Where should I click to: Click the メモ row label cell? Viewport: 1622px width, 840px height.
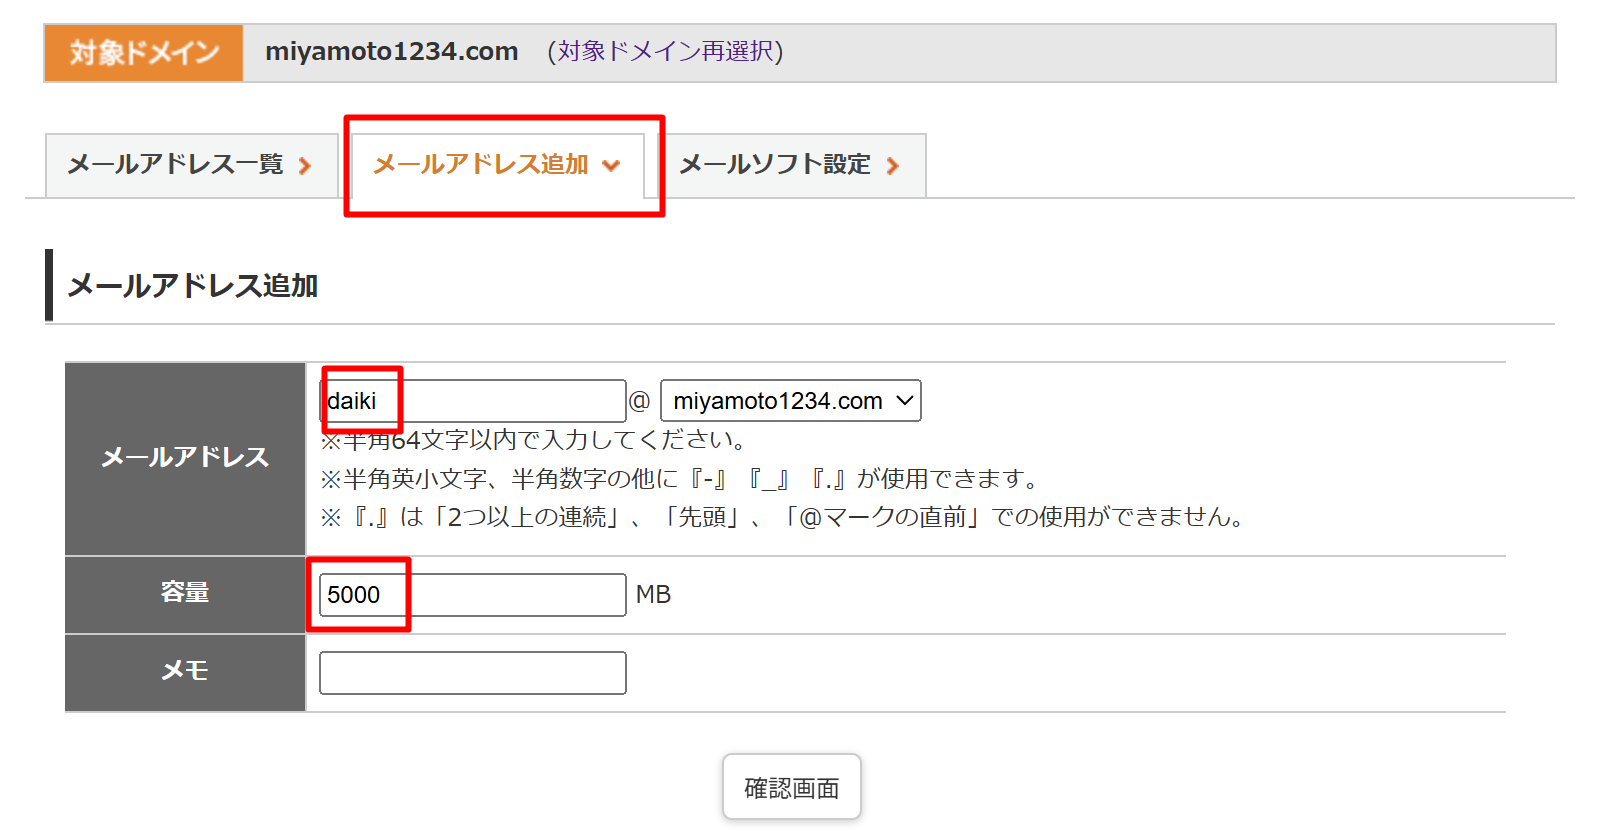click(x=185, y=672)
